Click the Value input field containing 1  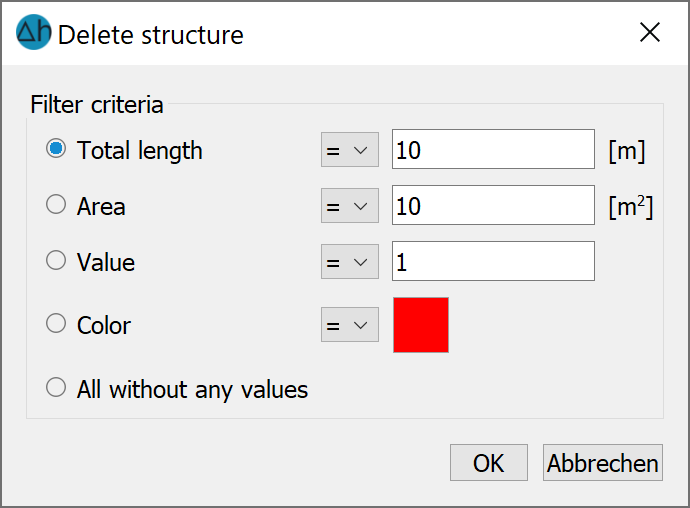coord(493,261)
